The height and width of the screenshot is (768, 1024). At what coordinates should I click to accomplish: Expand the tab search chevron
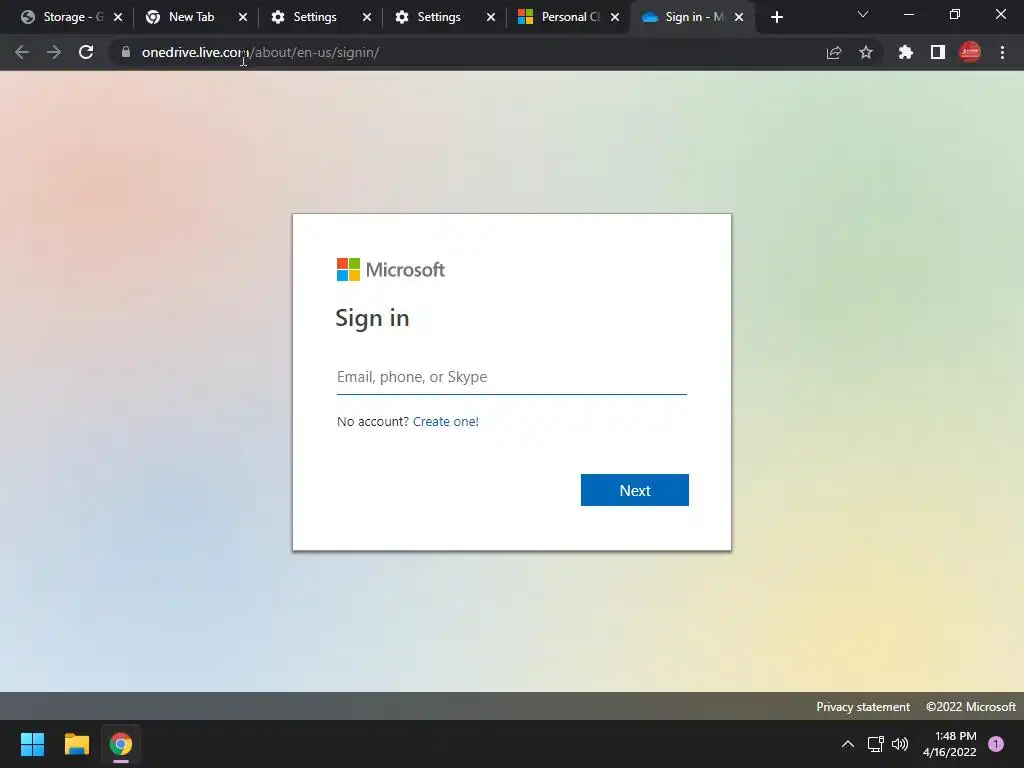[x=863, y=14]
